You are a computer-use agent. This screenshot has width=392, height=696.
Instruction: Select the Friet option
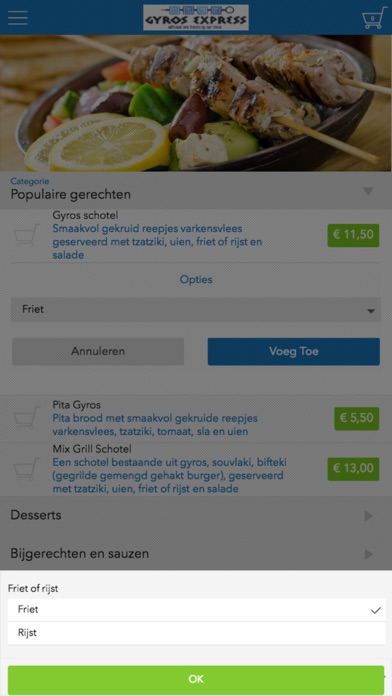(x=196, y=610)
